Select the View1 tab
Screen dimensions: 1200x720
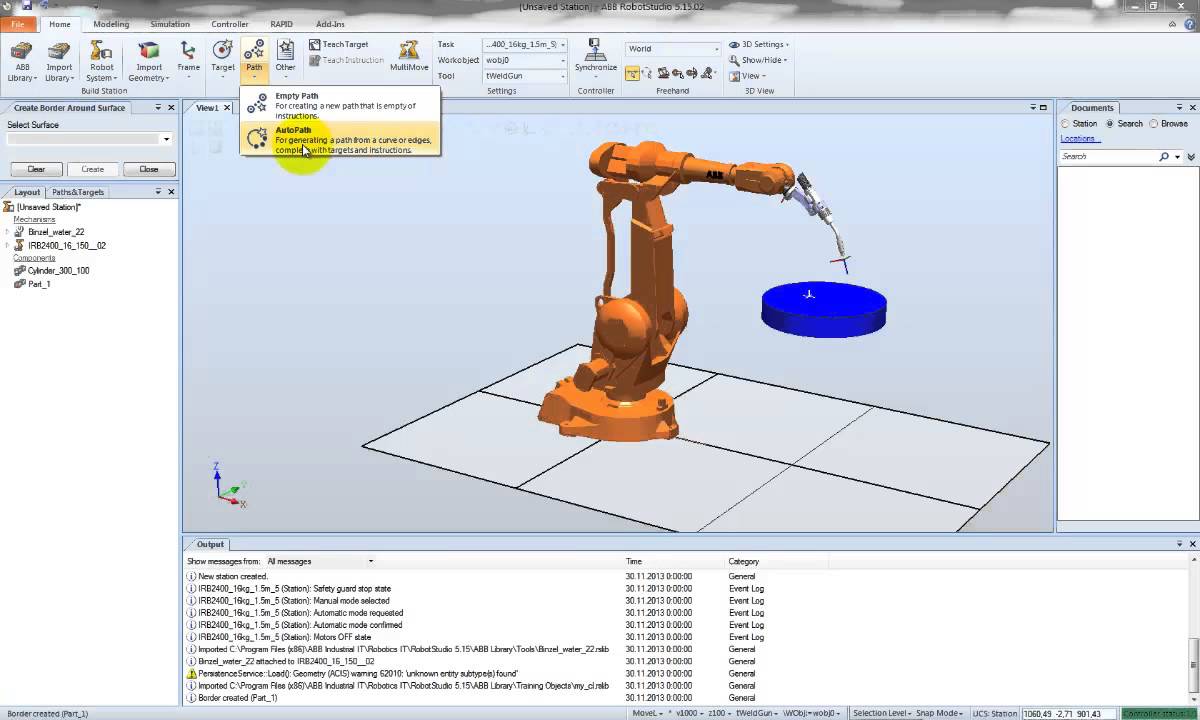tap(207, 108)
